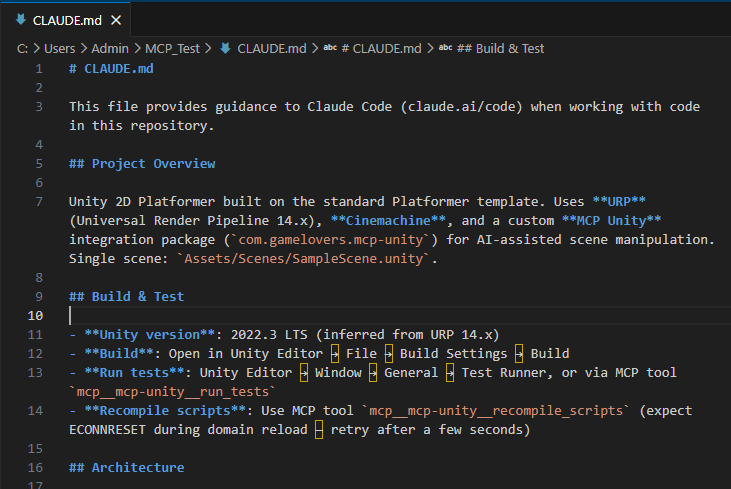Viewport: 731px width, 489px height.
Task: Place cursor on empty line 10
Action: point(399,316)
